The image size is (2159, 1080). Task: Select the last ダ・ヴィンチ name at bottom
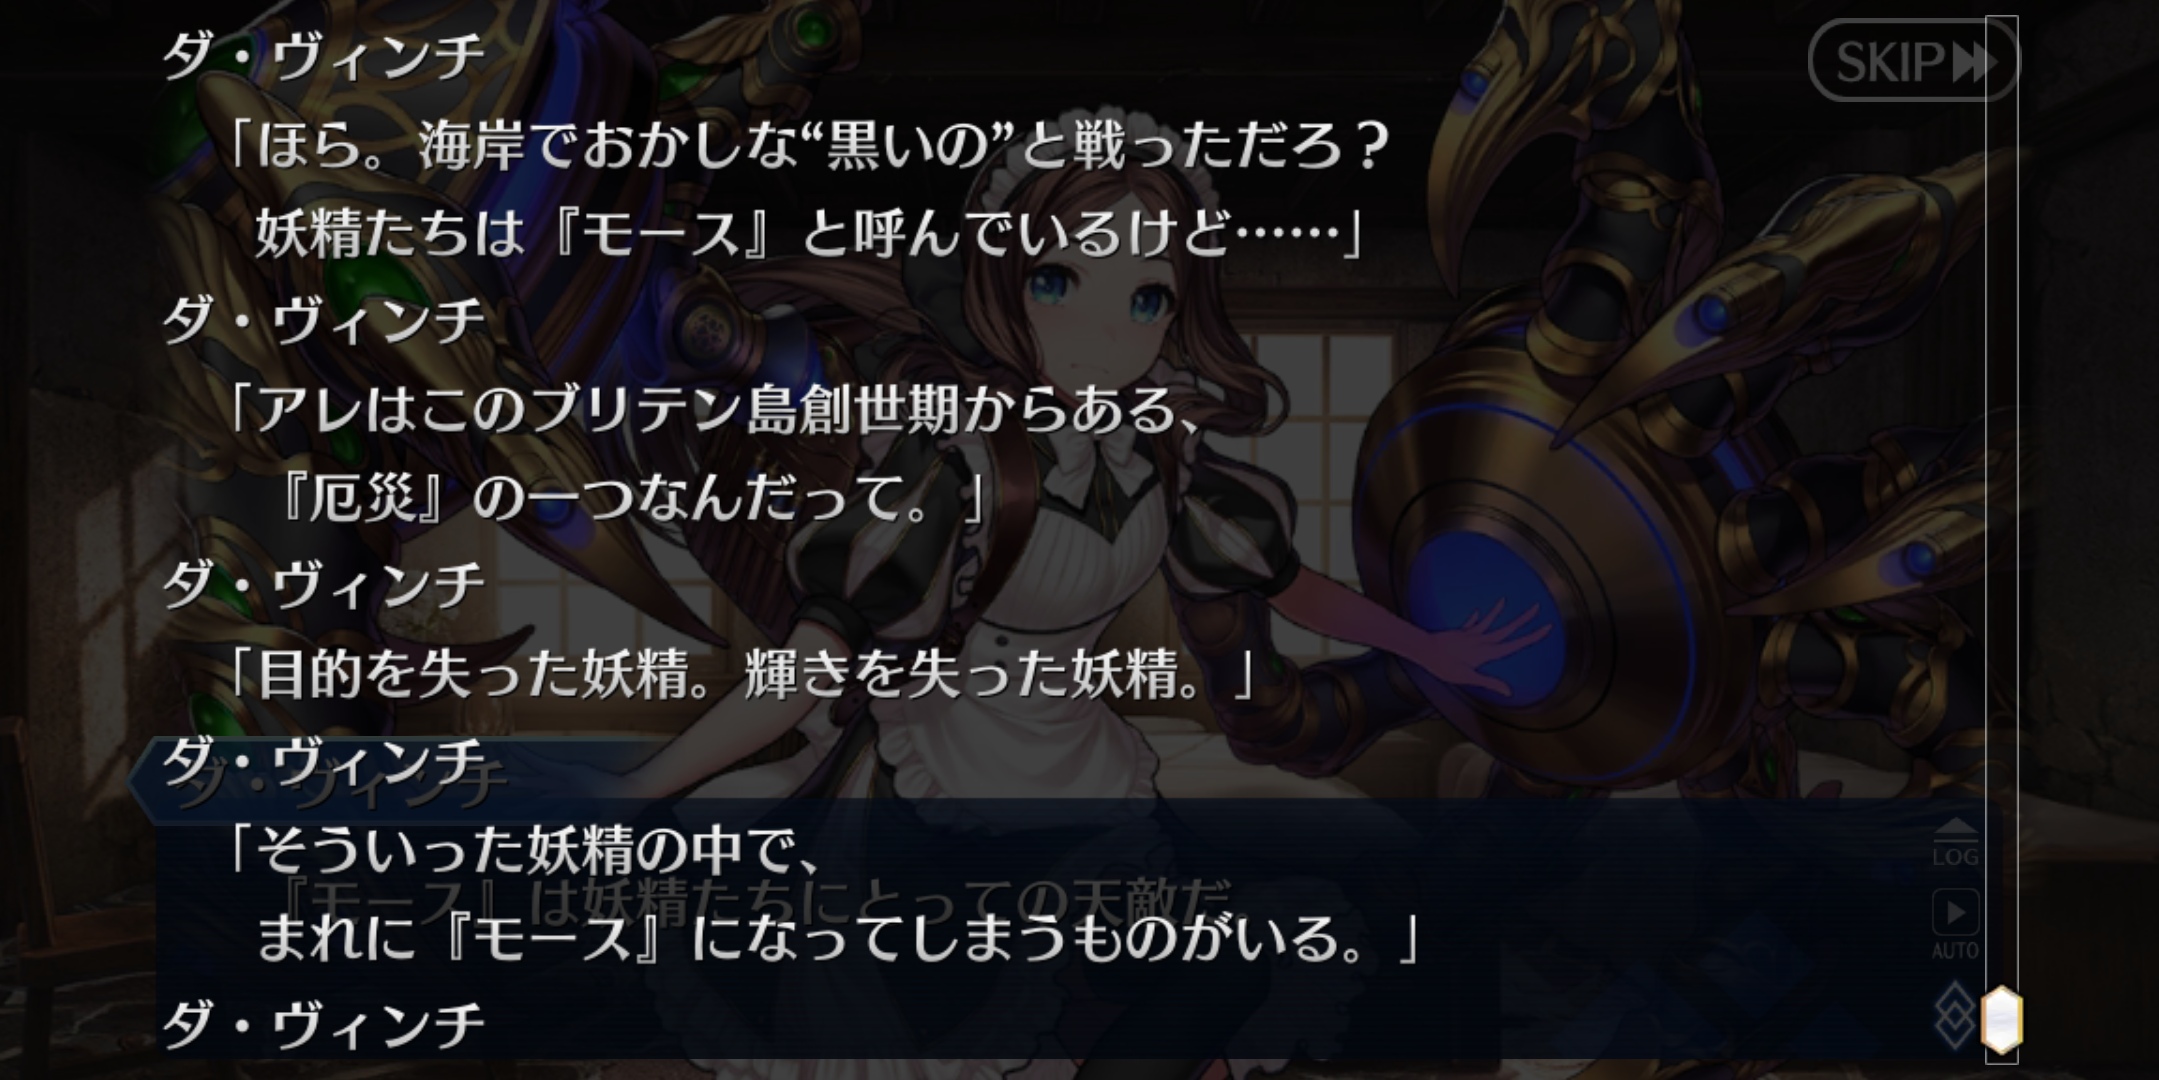tap(323, 1026)
